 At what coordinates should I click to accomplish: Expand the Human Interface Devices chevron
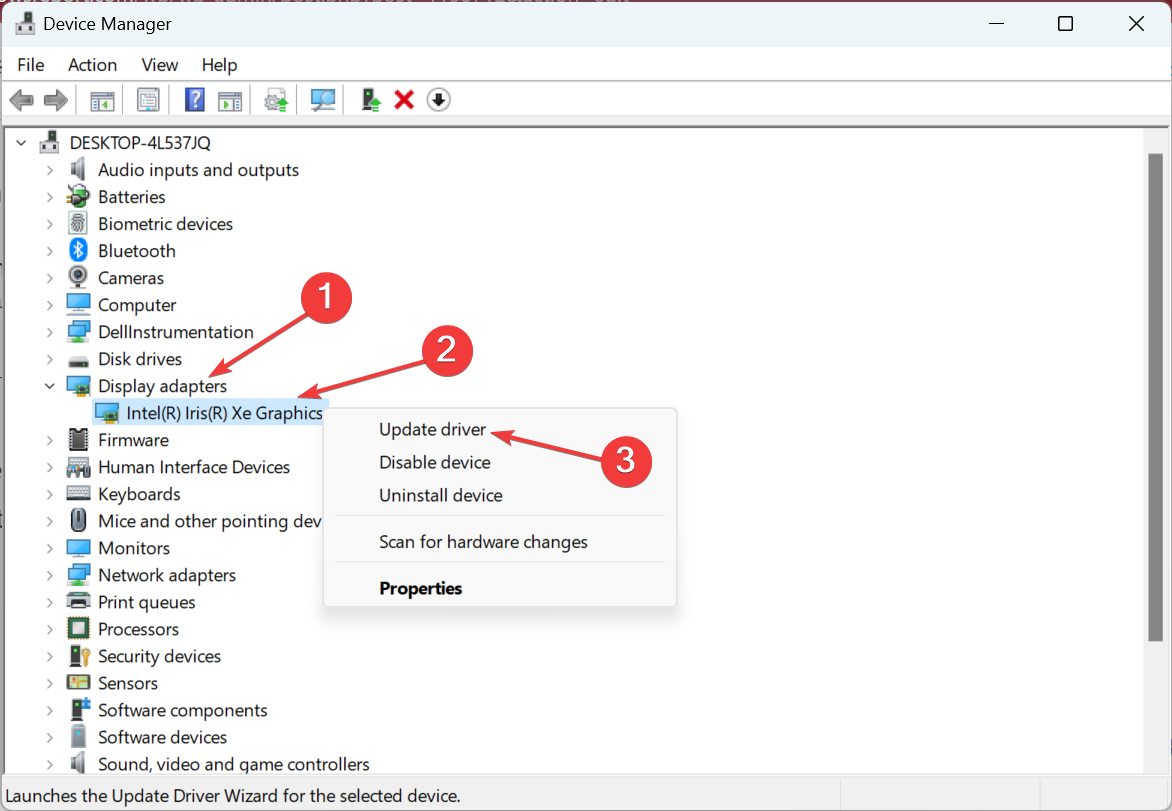click(49, 466)
